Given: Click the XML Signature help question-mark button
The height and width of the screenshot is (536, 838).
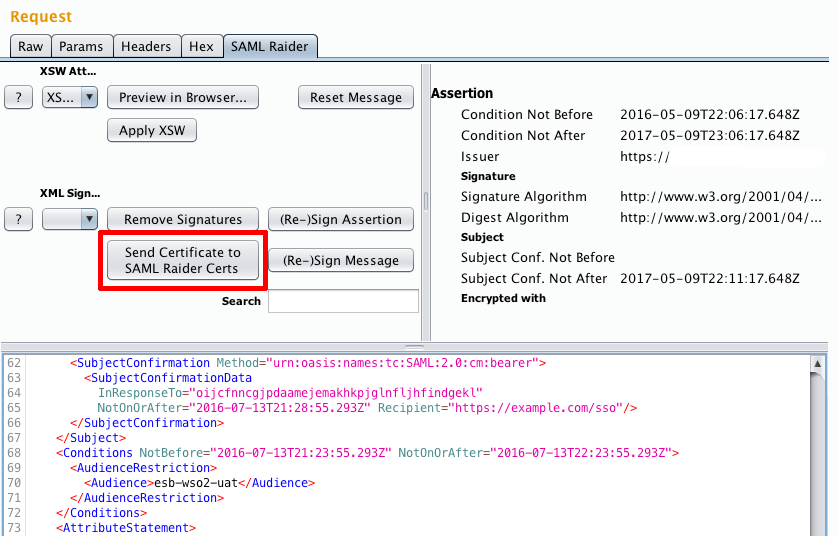Looking at the screenshot, I should point(19,219).
